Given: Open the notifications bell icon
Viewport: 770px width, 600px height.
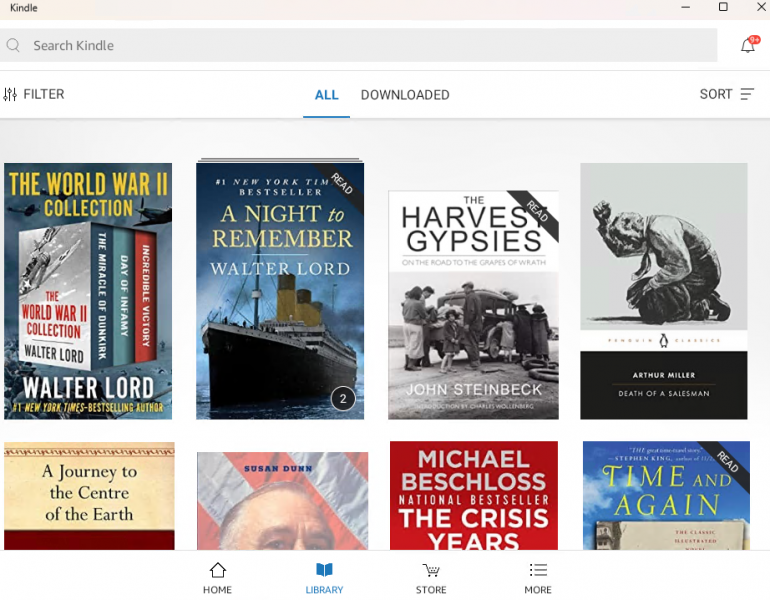Looking at the screenshot, I should point(748,45).
